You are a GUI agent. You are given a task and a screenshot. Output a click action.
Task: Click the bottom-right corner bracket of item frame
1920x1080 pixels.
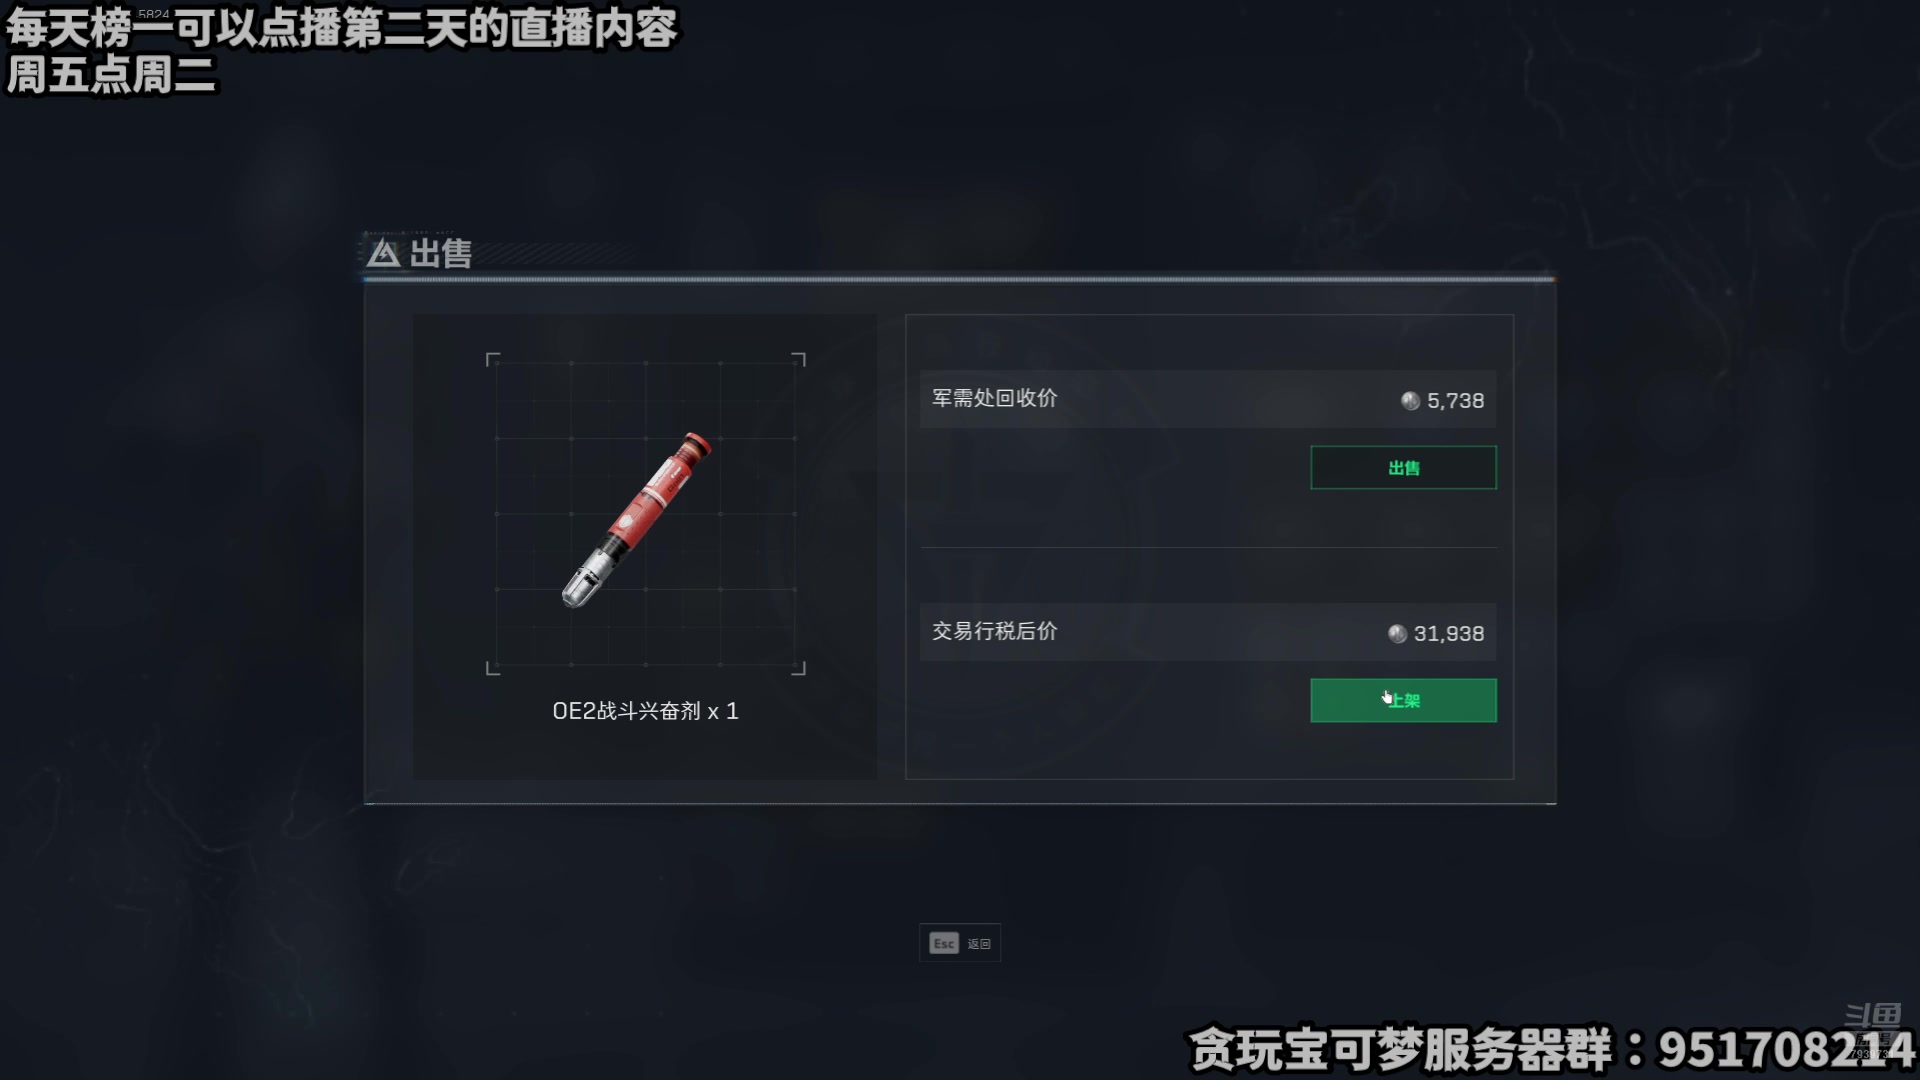coord(799,669)
